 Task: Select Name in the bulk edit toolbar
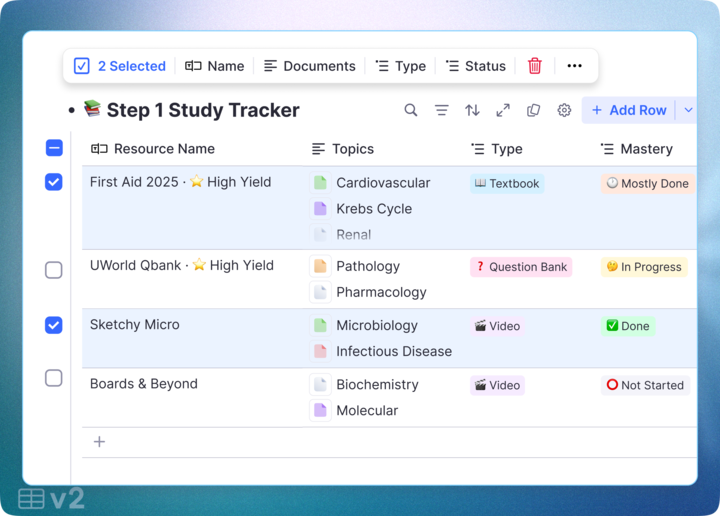point(214,66)
